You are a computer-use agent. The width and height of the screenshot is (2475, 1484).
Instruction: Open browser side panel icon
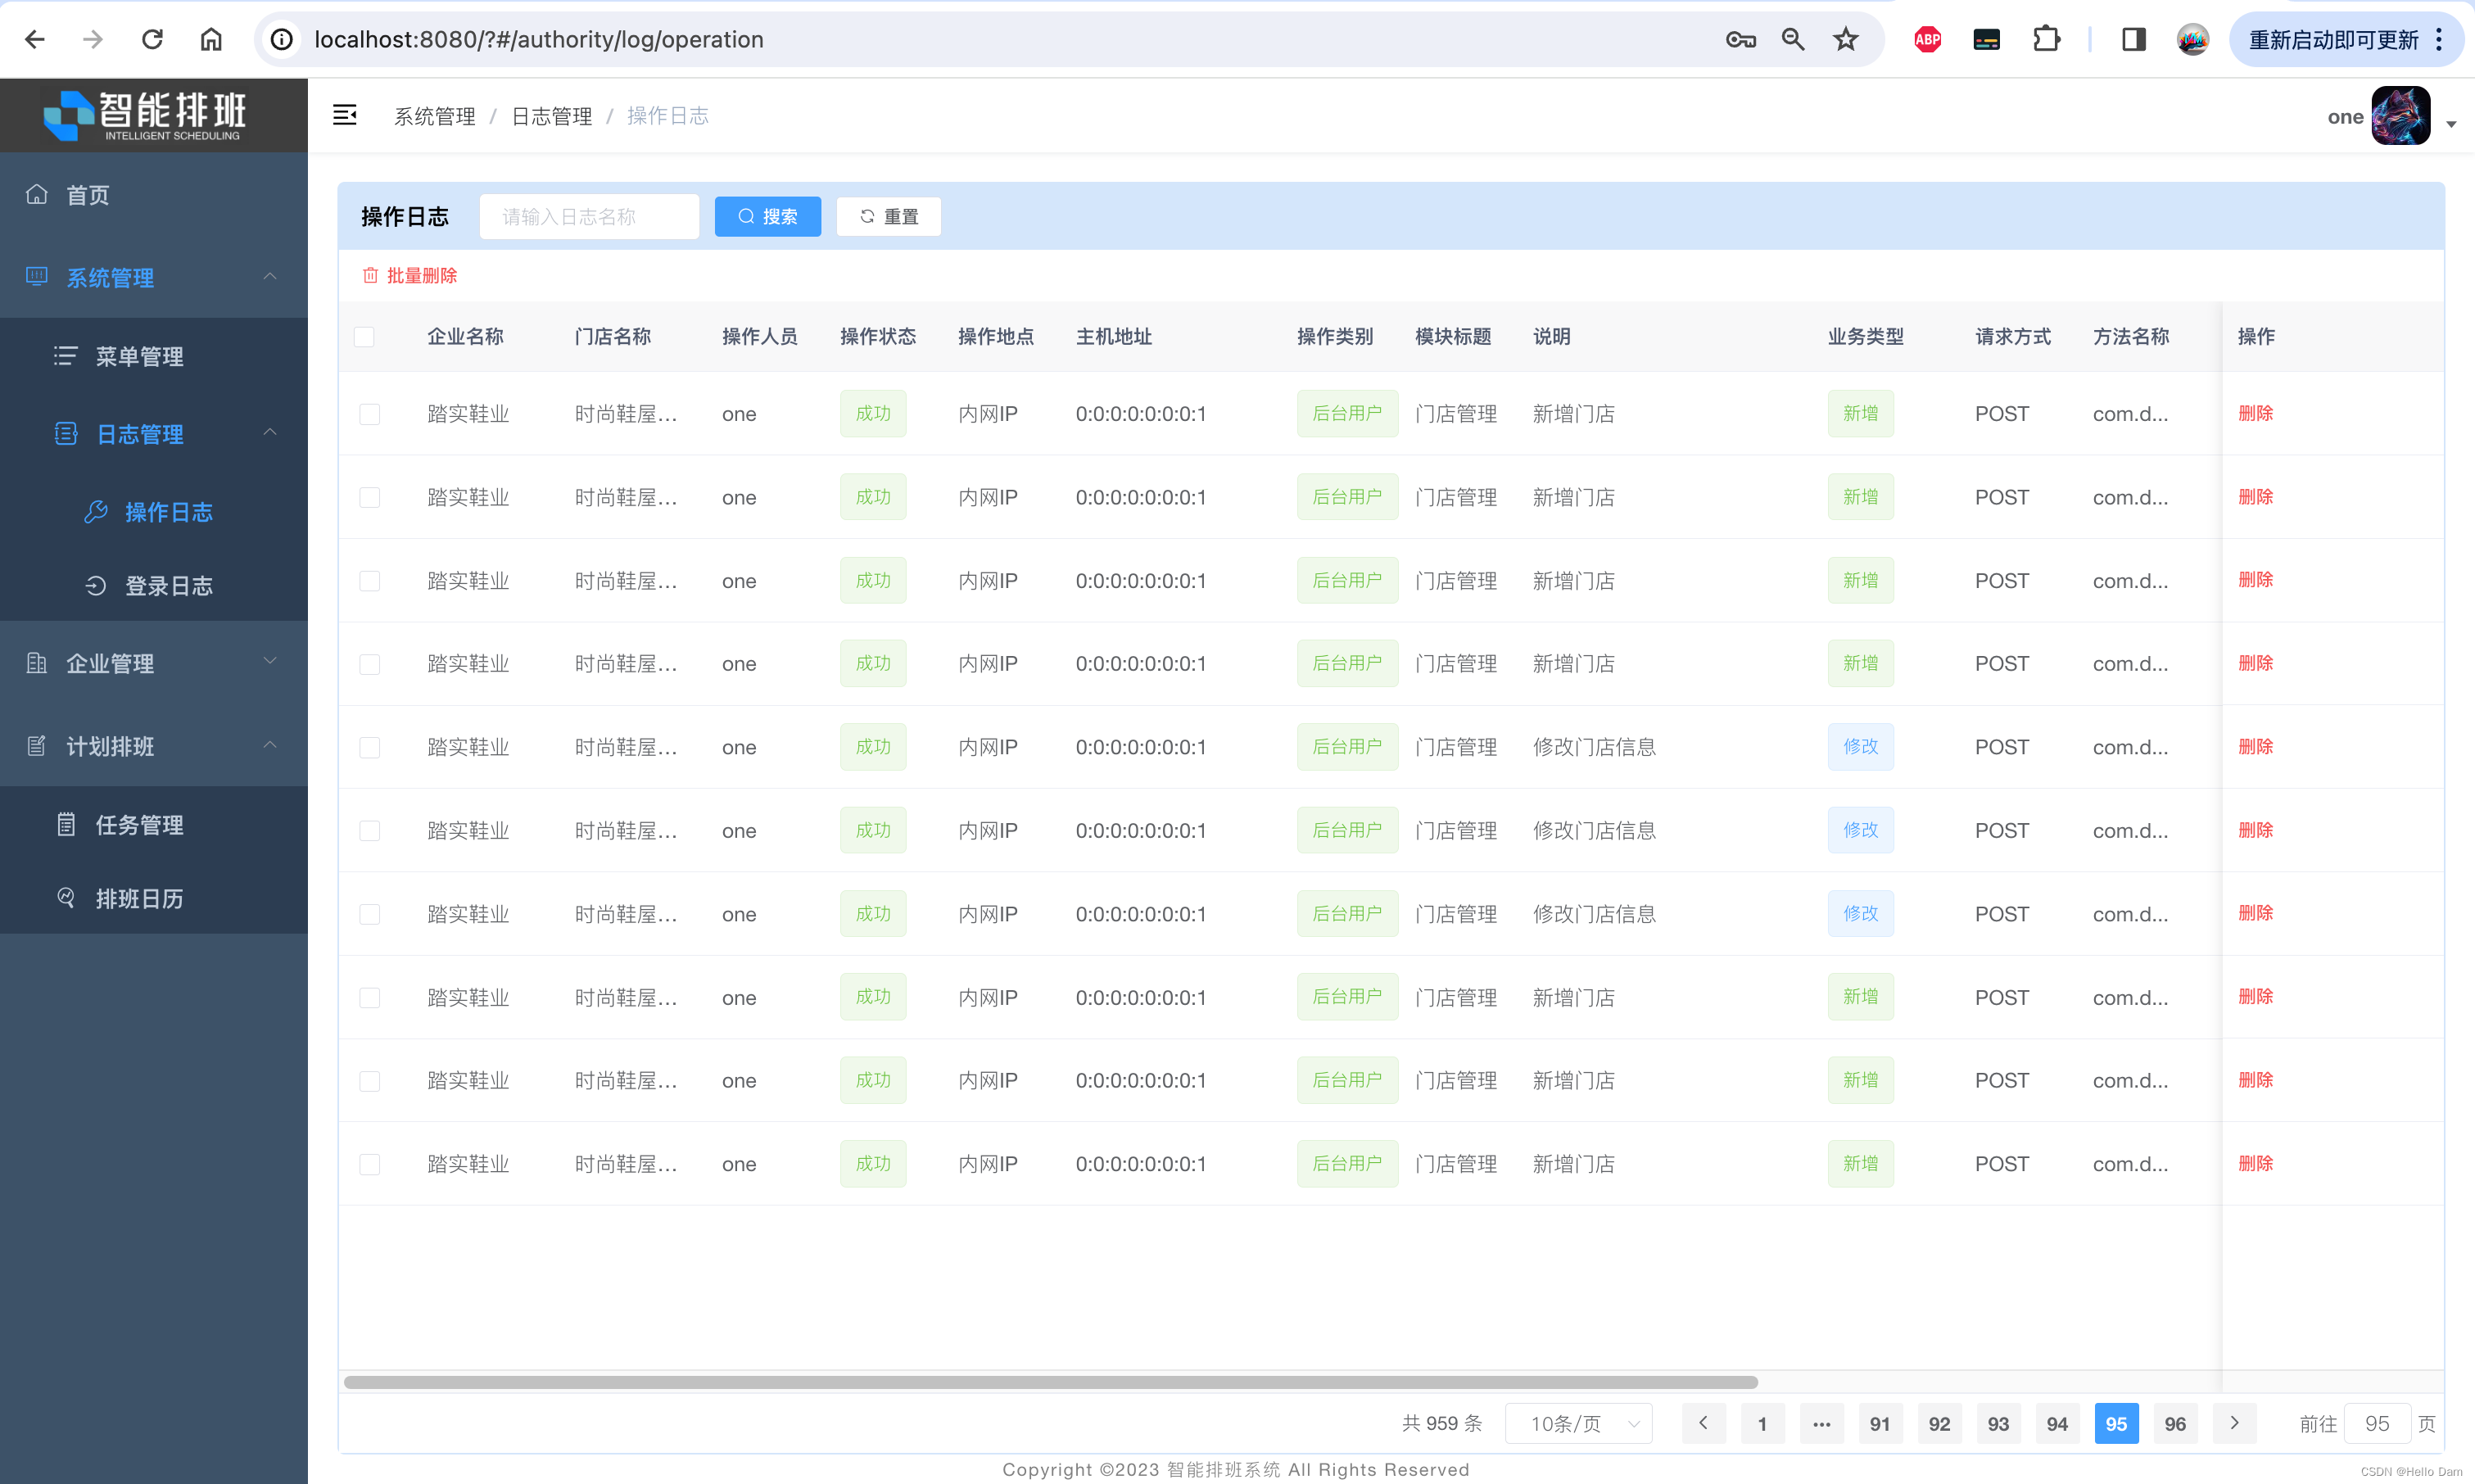2133,40
